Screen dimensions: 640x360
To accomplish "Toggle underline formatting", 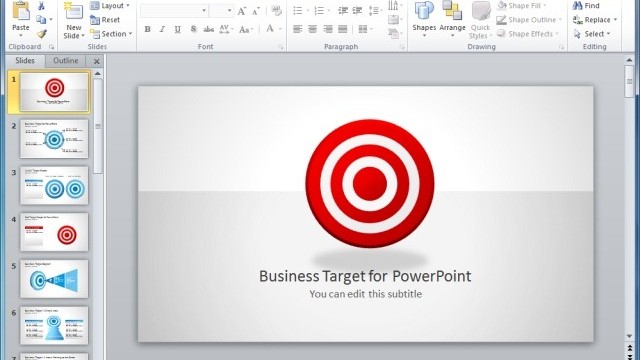I will [178, 29].
